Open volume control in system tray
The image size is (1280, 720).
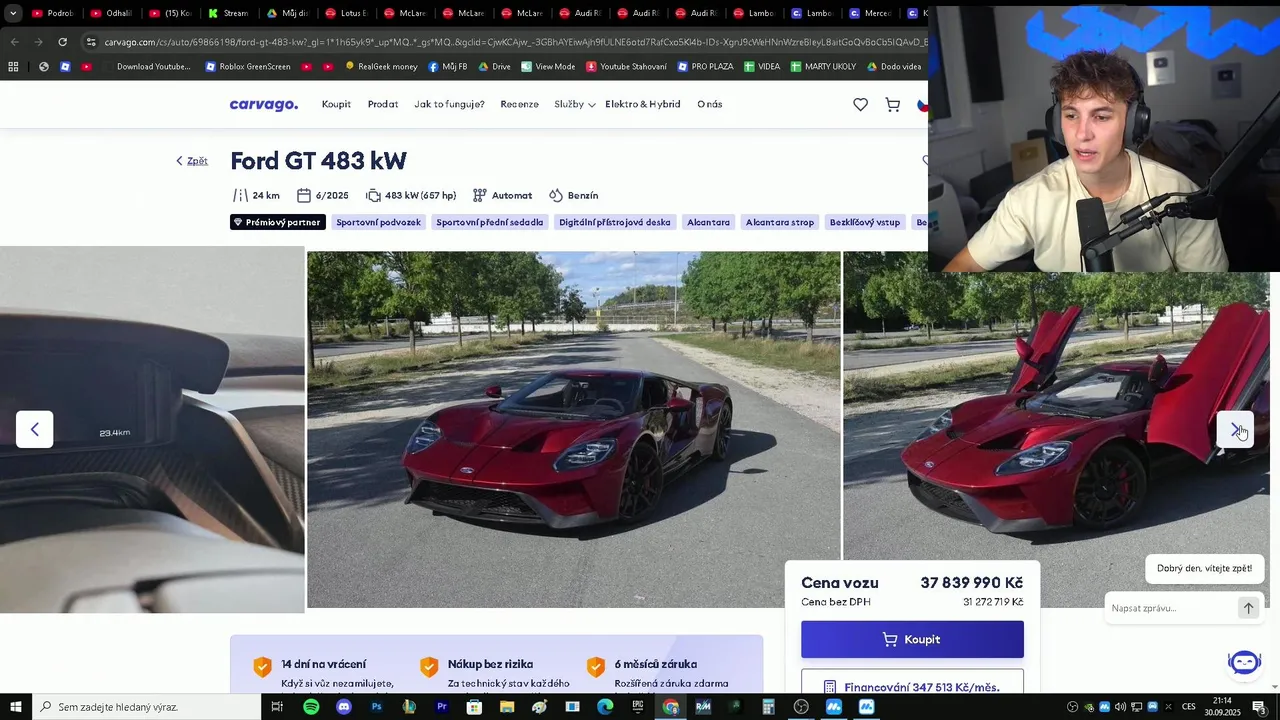(1120, 707)
